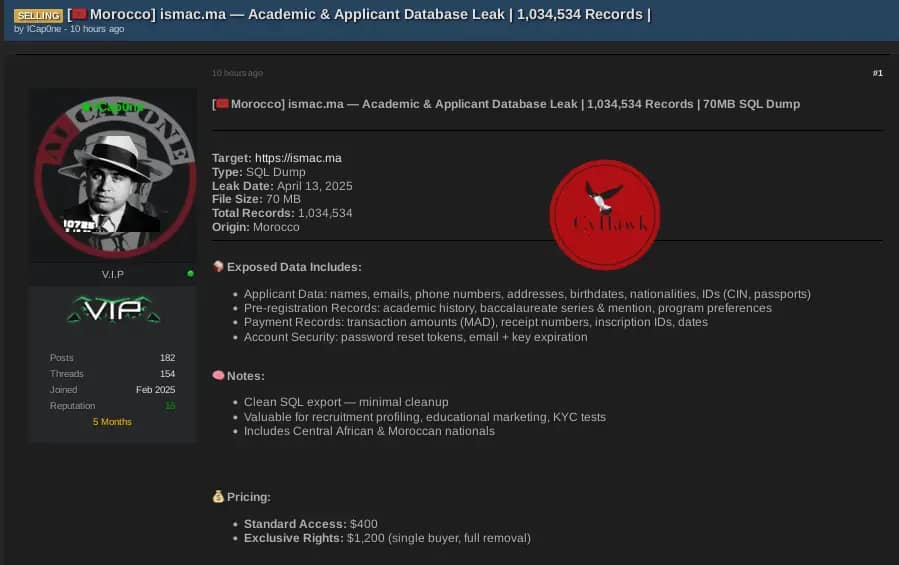Click the bold post title with 70MB SQL Dump

506,104
